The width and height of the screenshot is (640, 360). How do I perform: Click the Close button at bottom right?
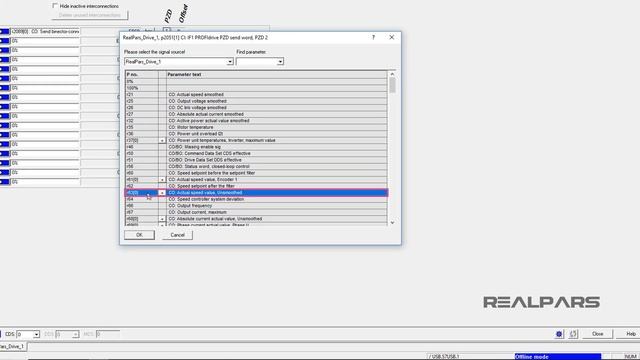point(598,334)
